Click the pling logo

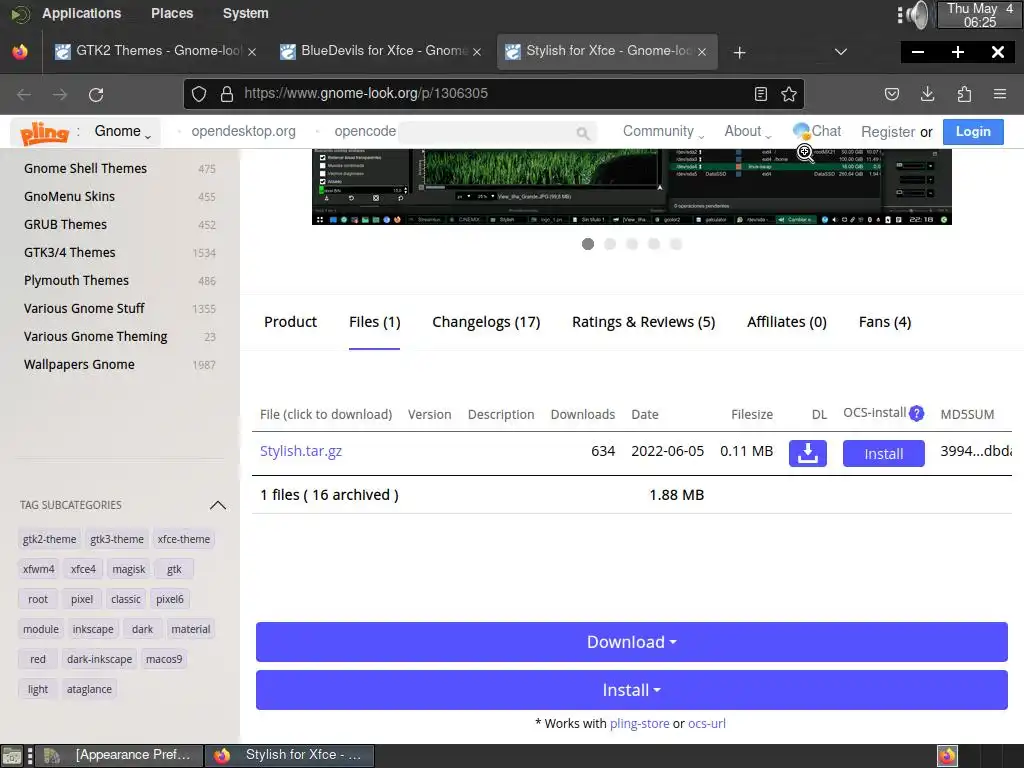click(x=44, y=133)
